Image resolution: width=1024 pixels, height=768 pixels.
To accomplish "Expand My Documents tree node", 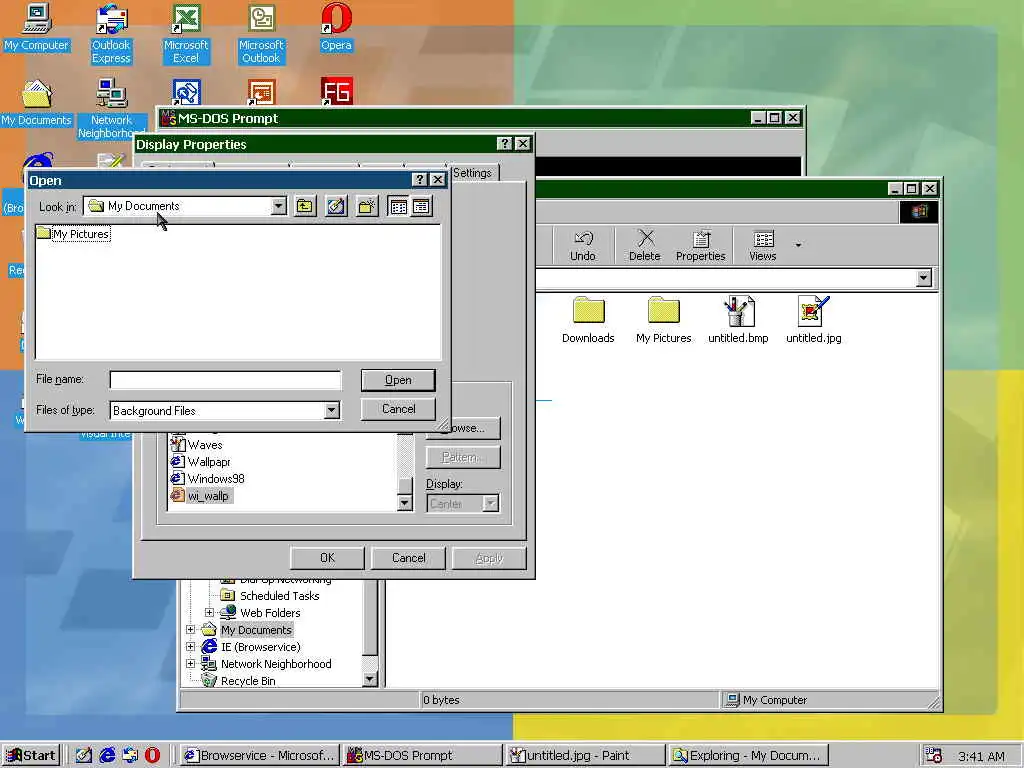I will click(190, 630).
